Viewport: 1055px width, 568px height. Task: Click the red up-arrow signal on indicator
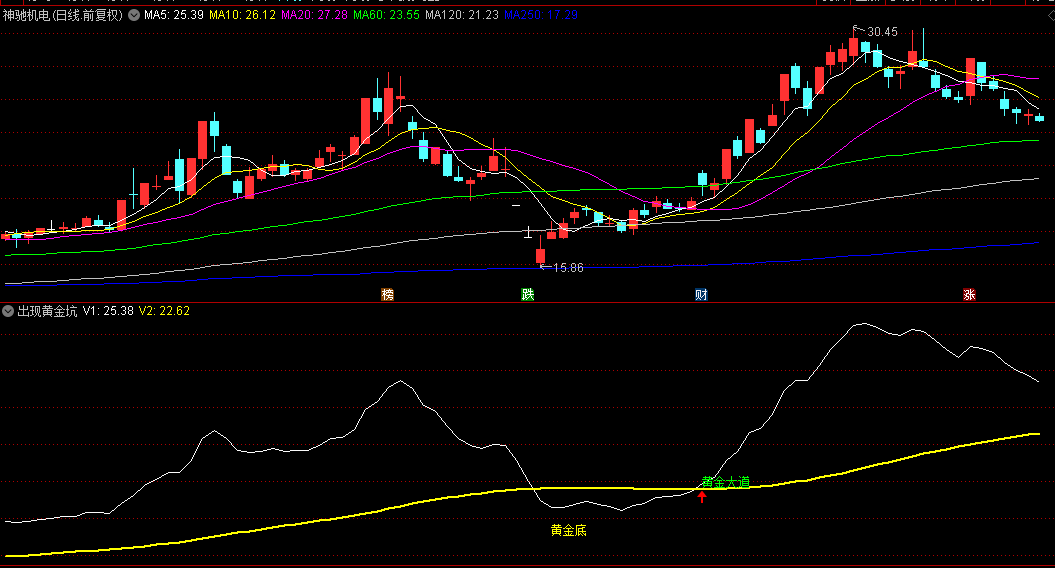702,497
